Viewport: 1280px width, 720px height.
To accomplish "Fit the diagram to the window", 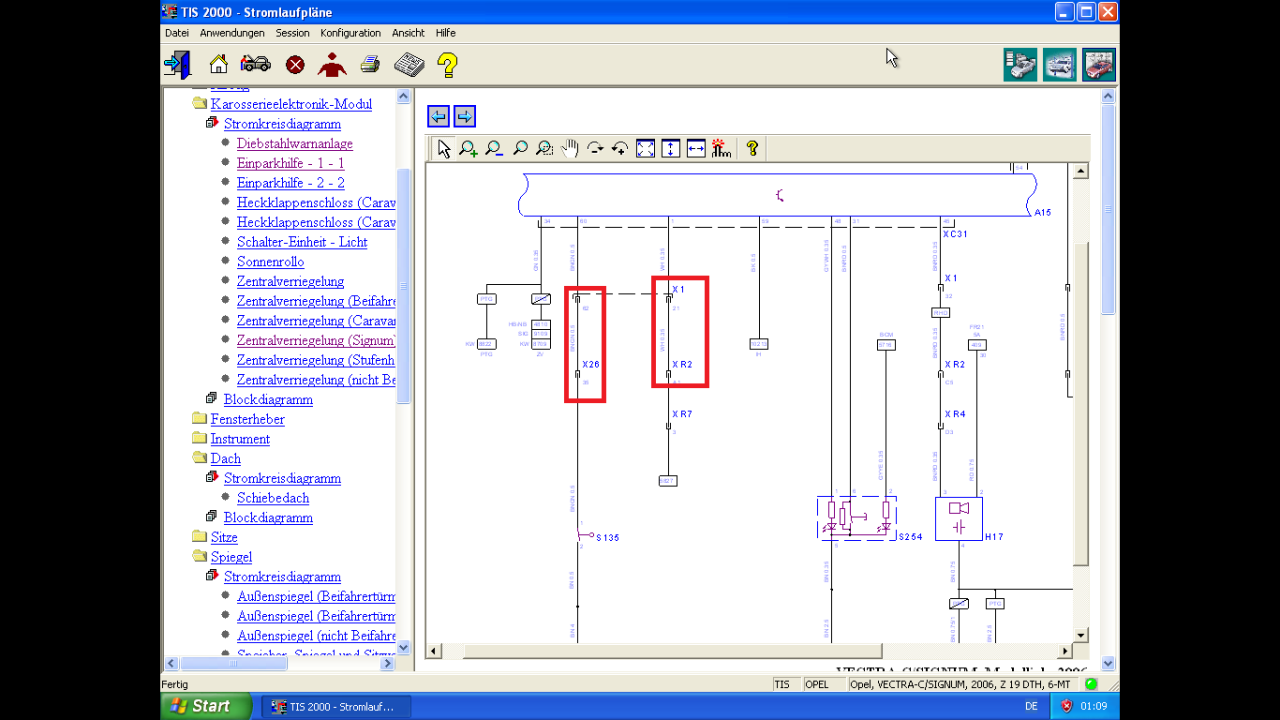I will pos(645,147).
